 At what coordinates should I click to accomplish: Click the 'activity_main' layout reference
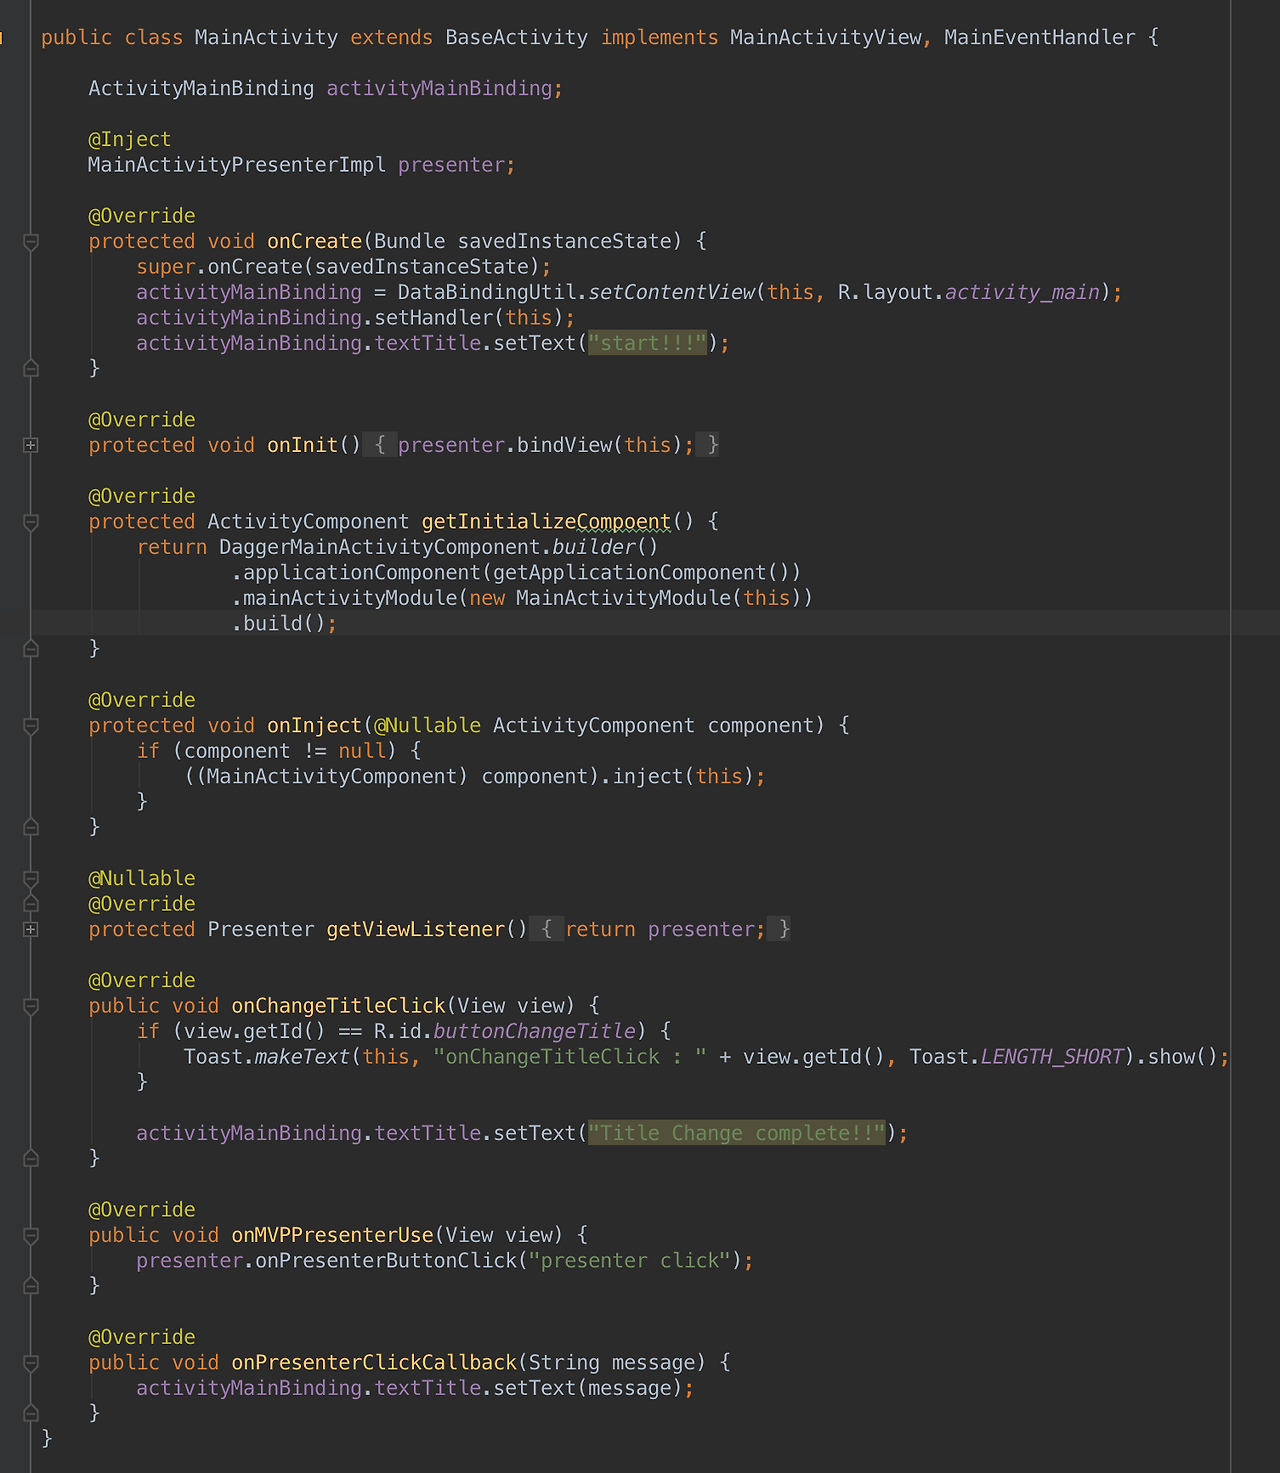(1022, 292)
